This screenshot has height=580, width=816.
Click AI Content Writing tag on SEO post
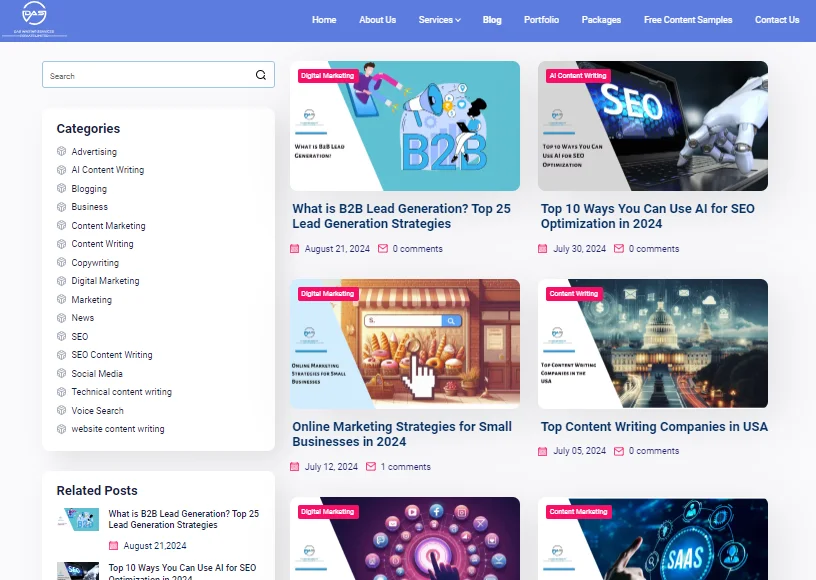[578, 75]
